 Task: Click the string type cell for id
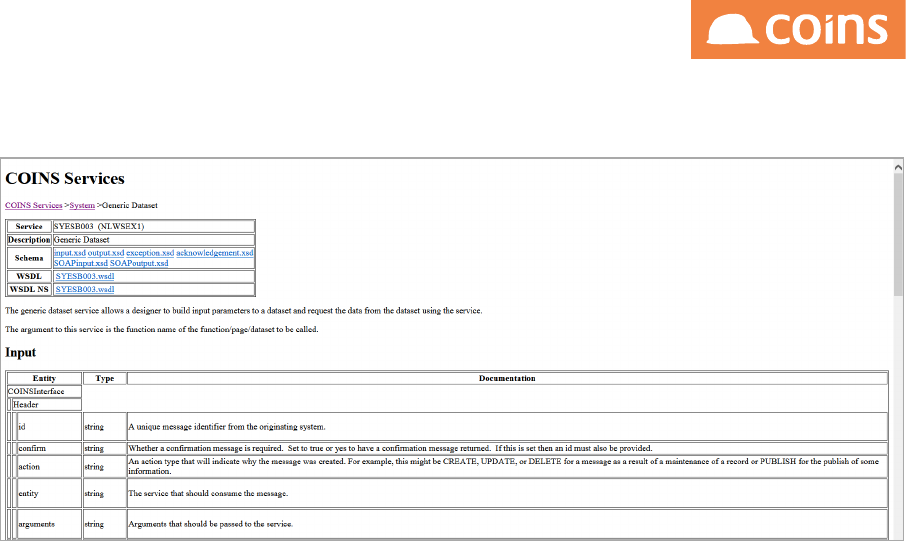105,427
